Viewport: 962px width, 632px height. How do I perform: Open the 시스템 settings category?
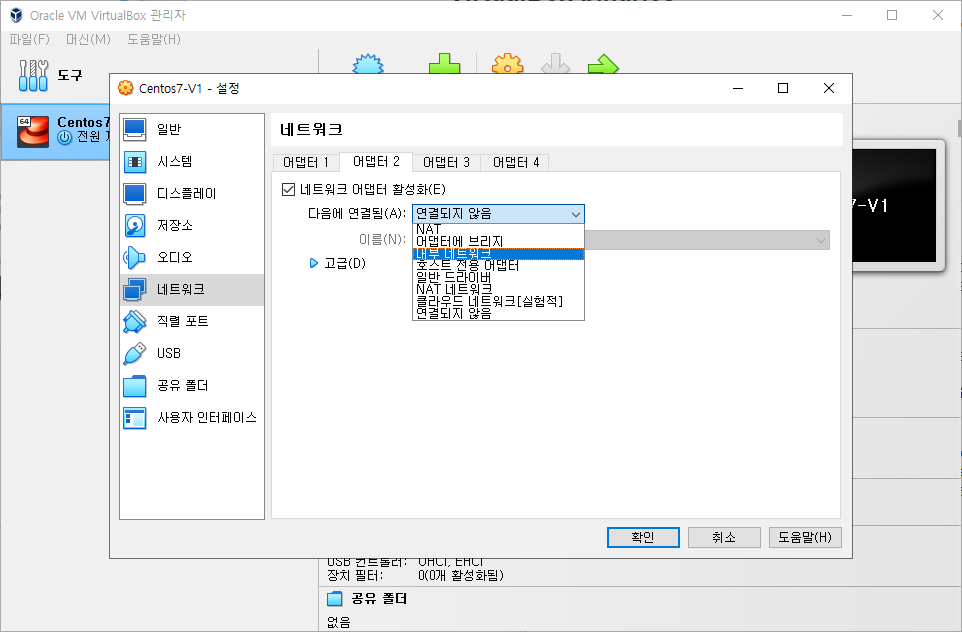pos(192,161)
